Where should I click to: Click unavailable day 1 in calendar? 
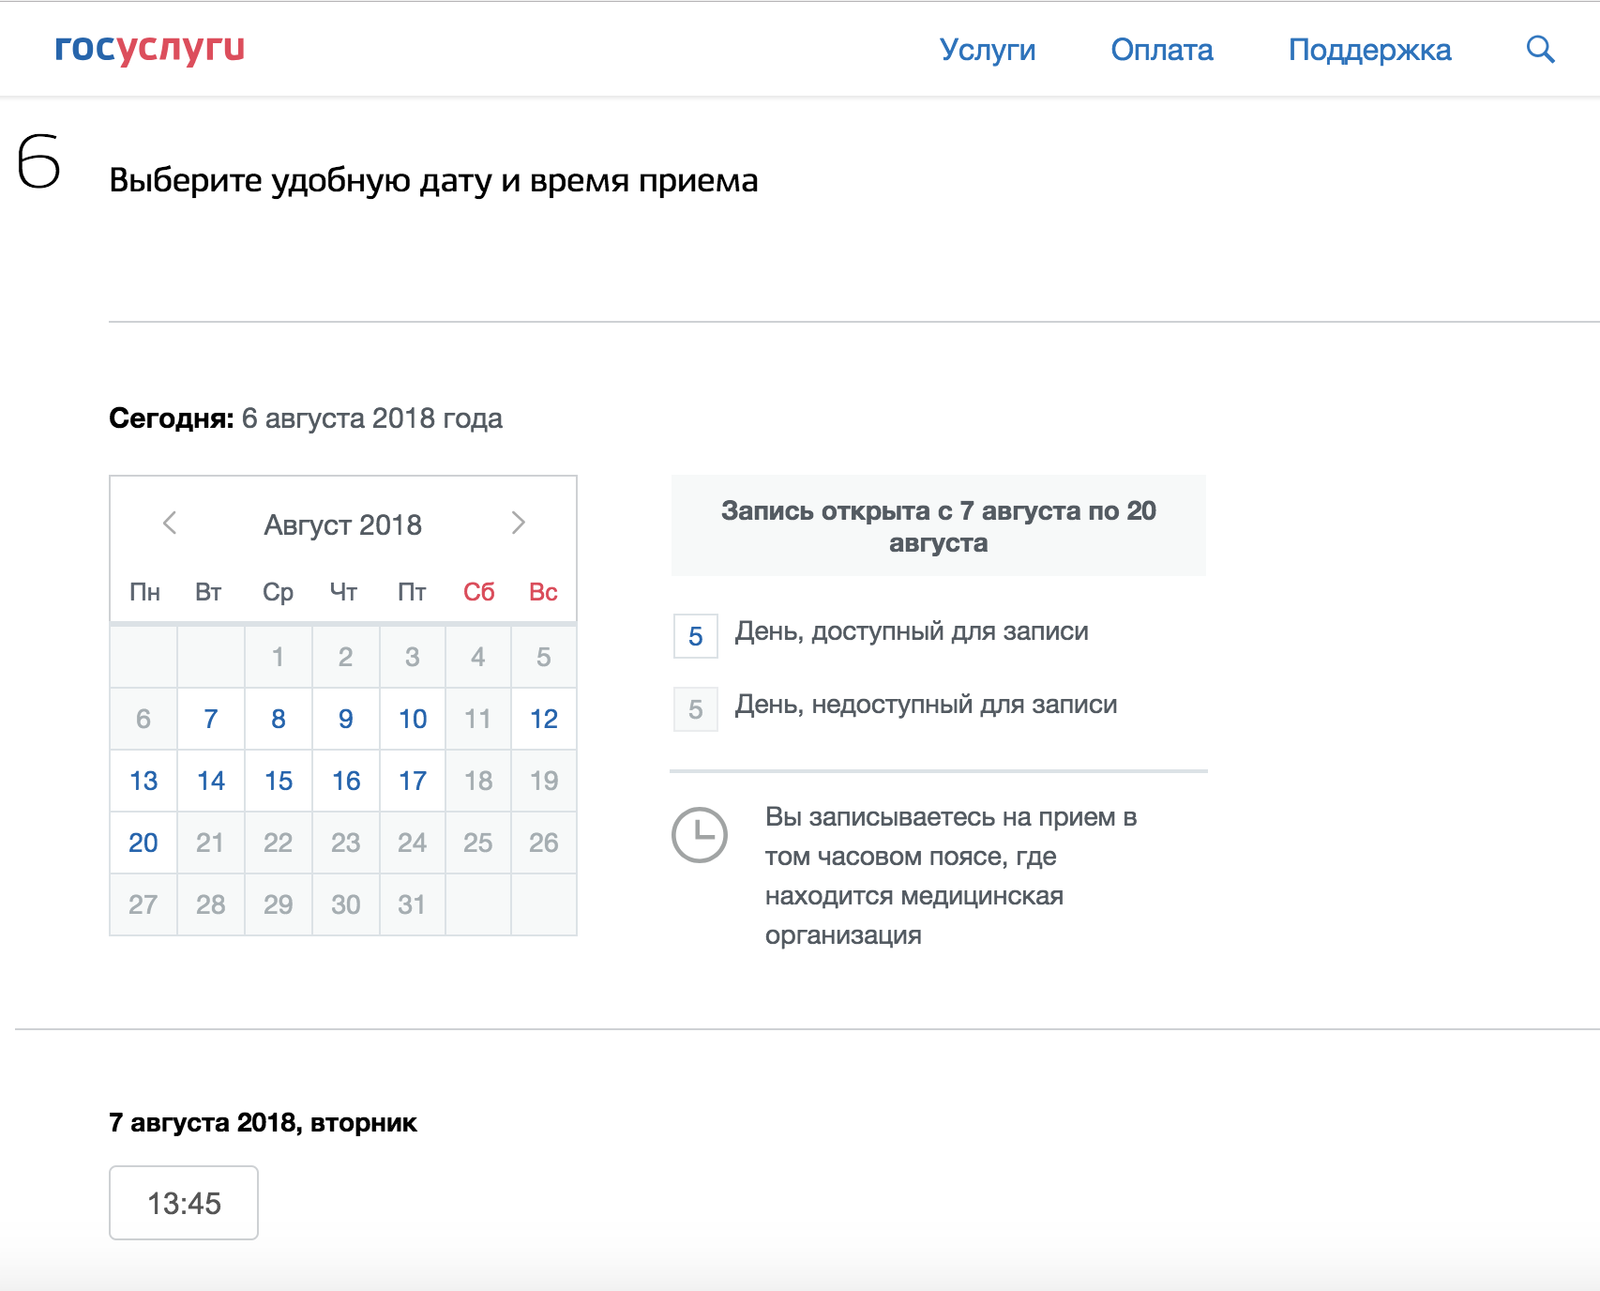click(278, 657)
